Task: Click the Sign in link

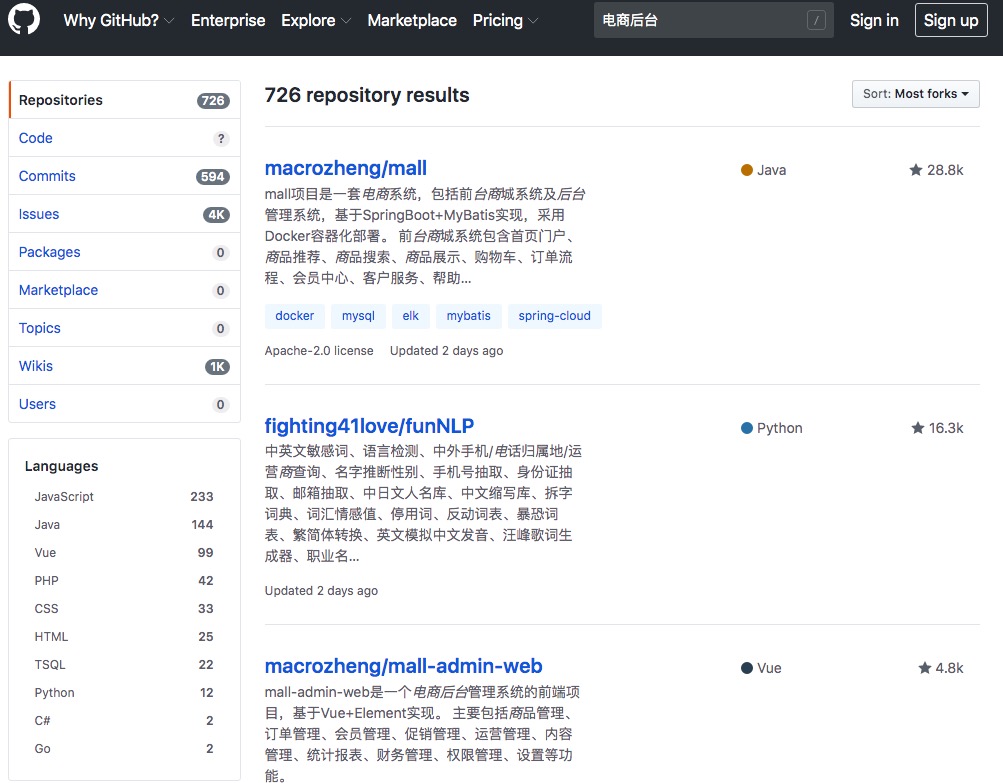Action: (874, 20)
